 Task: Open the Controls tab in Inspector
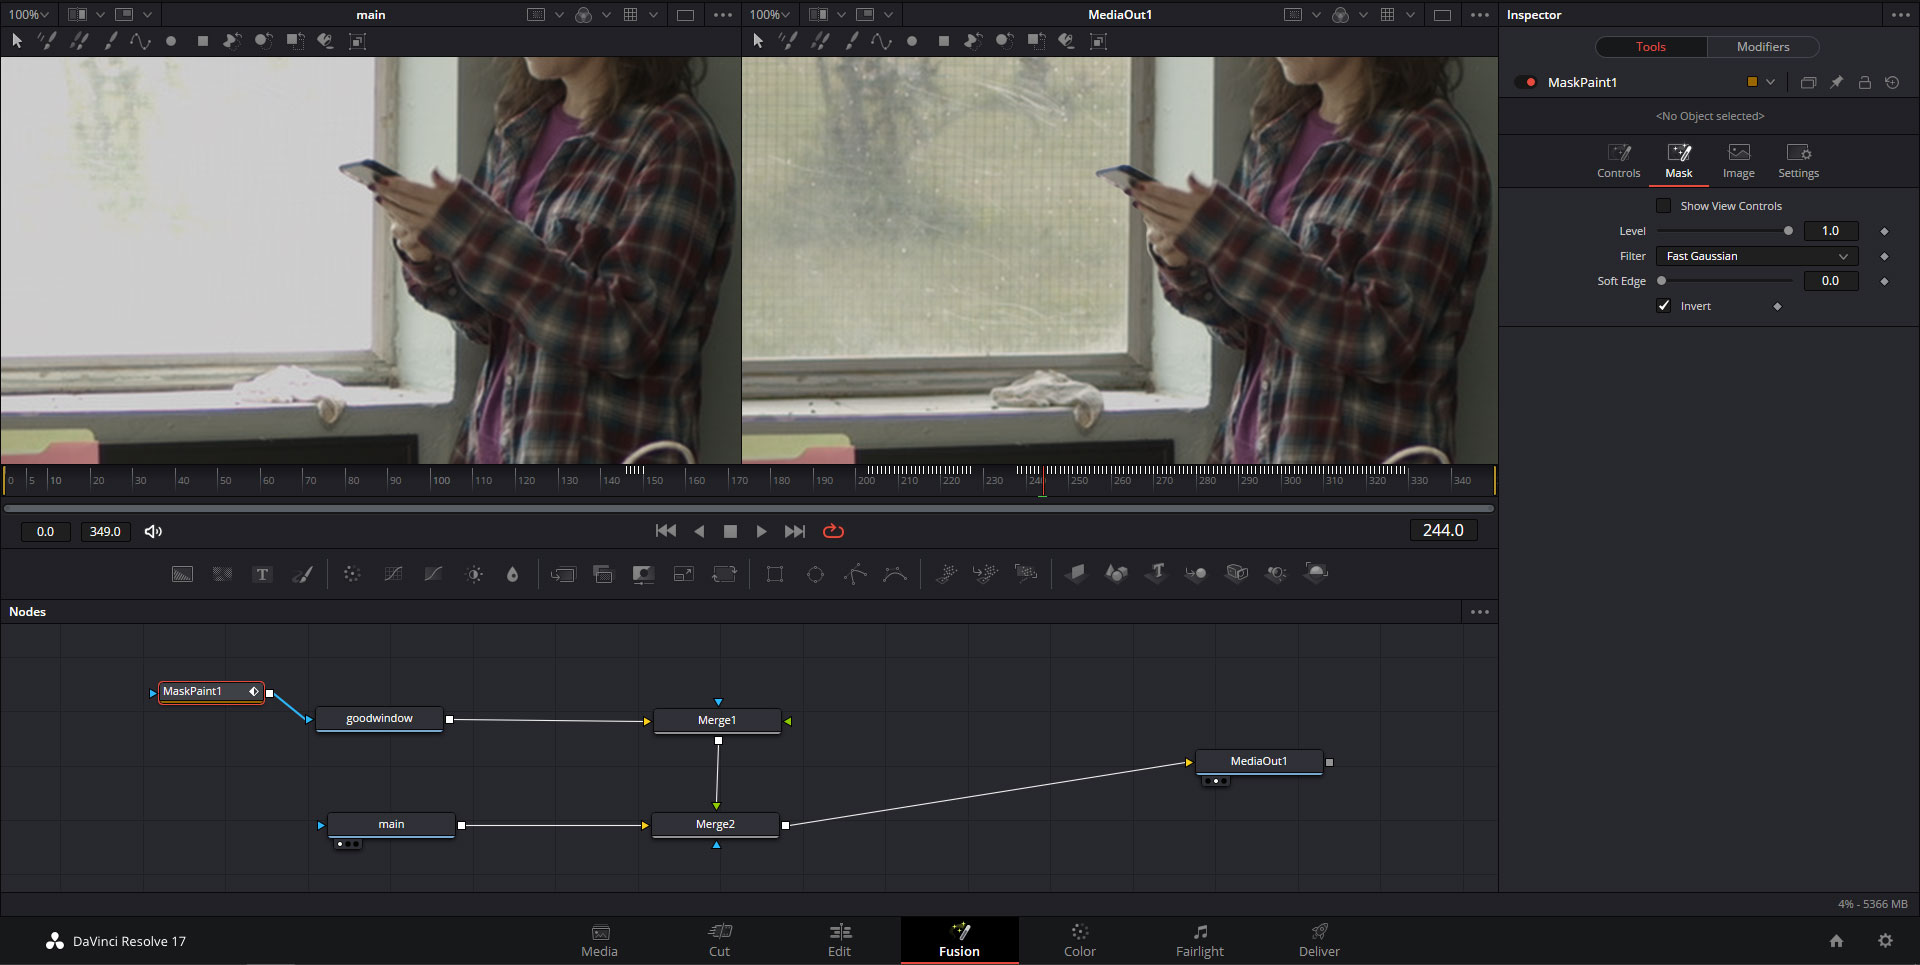(x=1618, y=161)
